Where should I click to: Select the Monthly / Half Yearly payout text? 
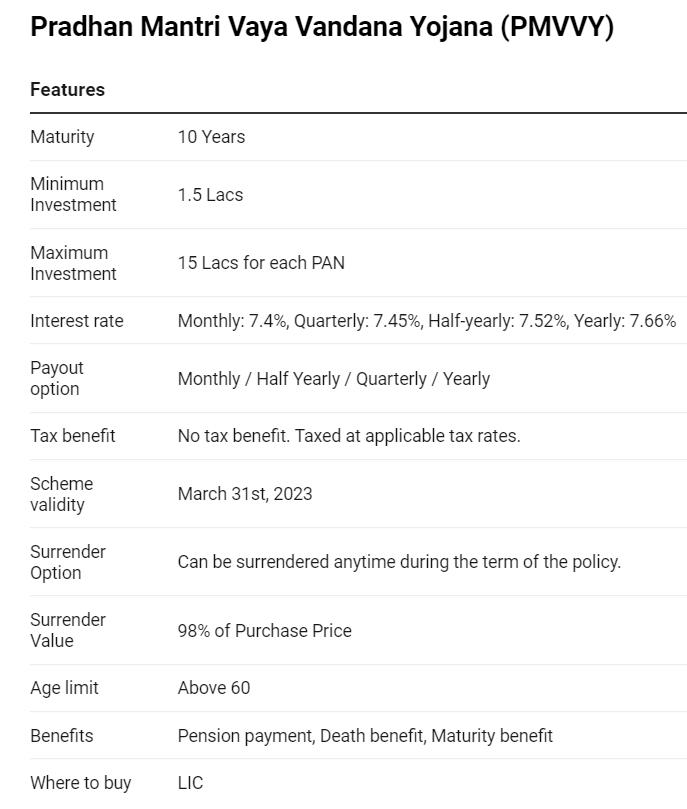pyautogui.click(x=334, y=379)
